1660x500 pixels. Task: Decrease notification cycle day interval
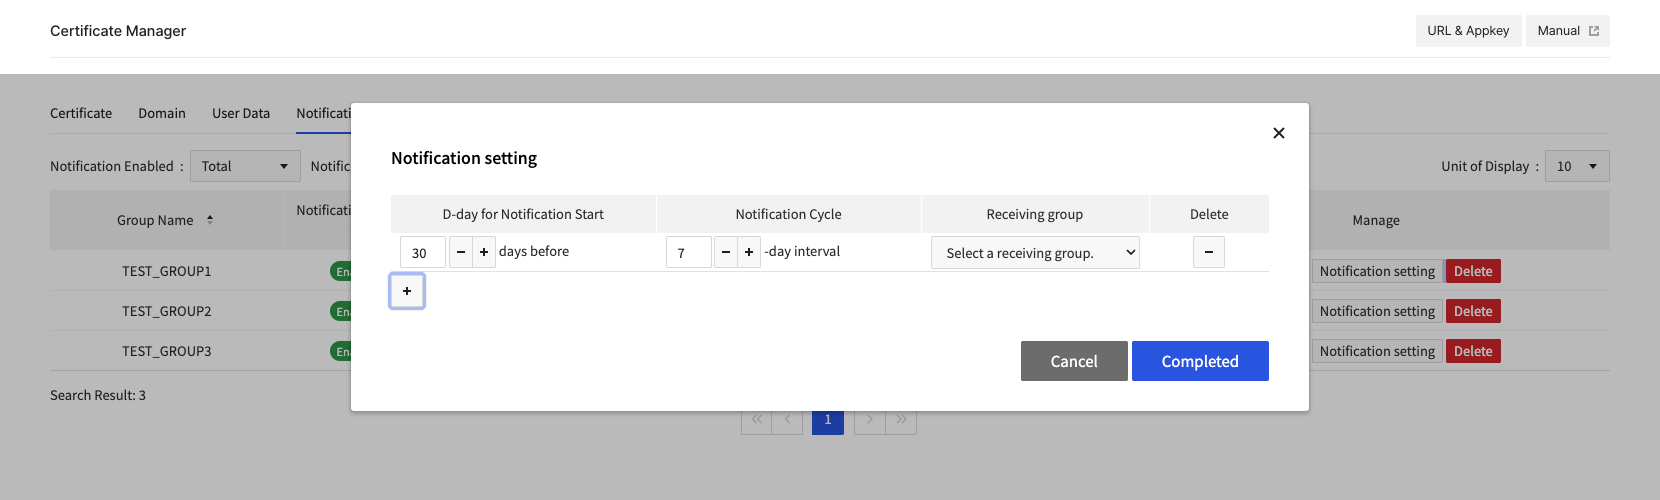point(726,252)
